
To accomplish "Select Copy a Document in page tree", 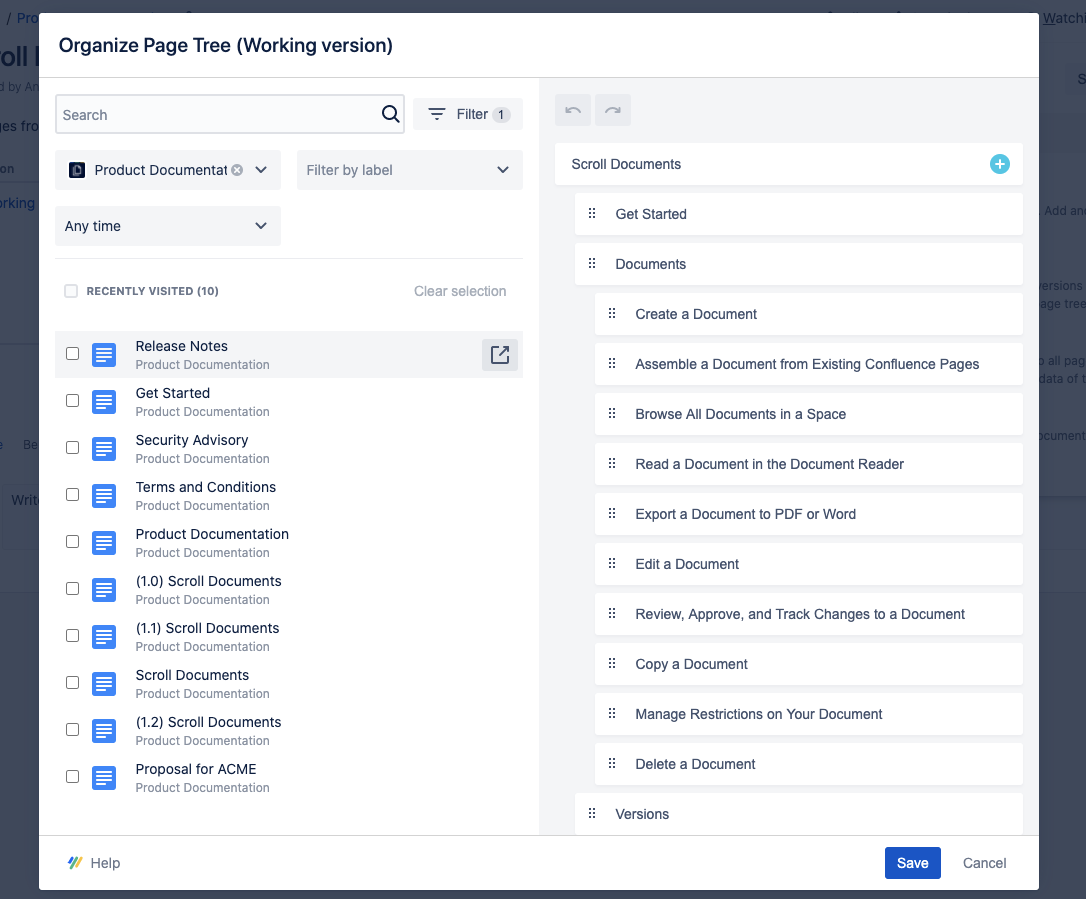I will pos(691,664).
